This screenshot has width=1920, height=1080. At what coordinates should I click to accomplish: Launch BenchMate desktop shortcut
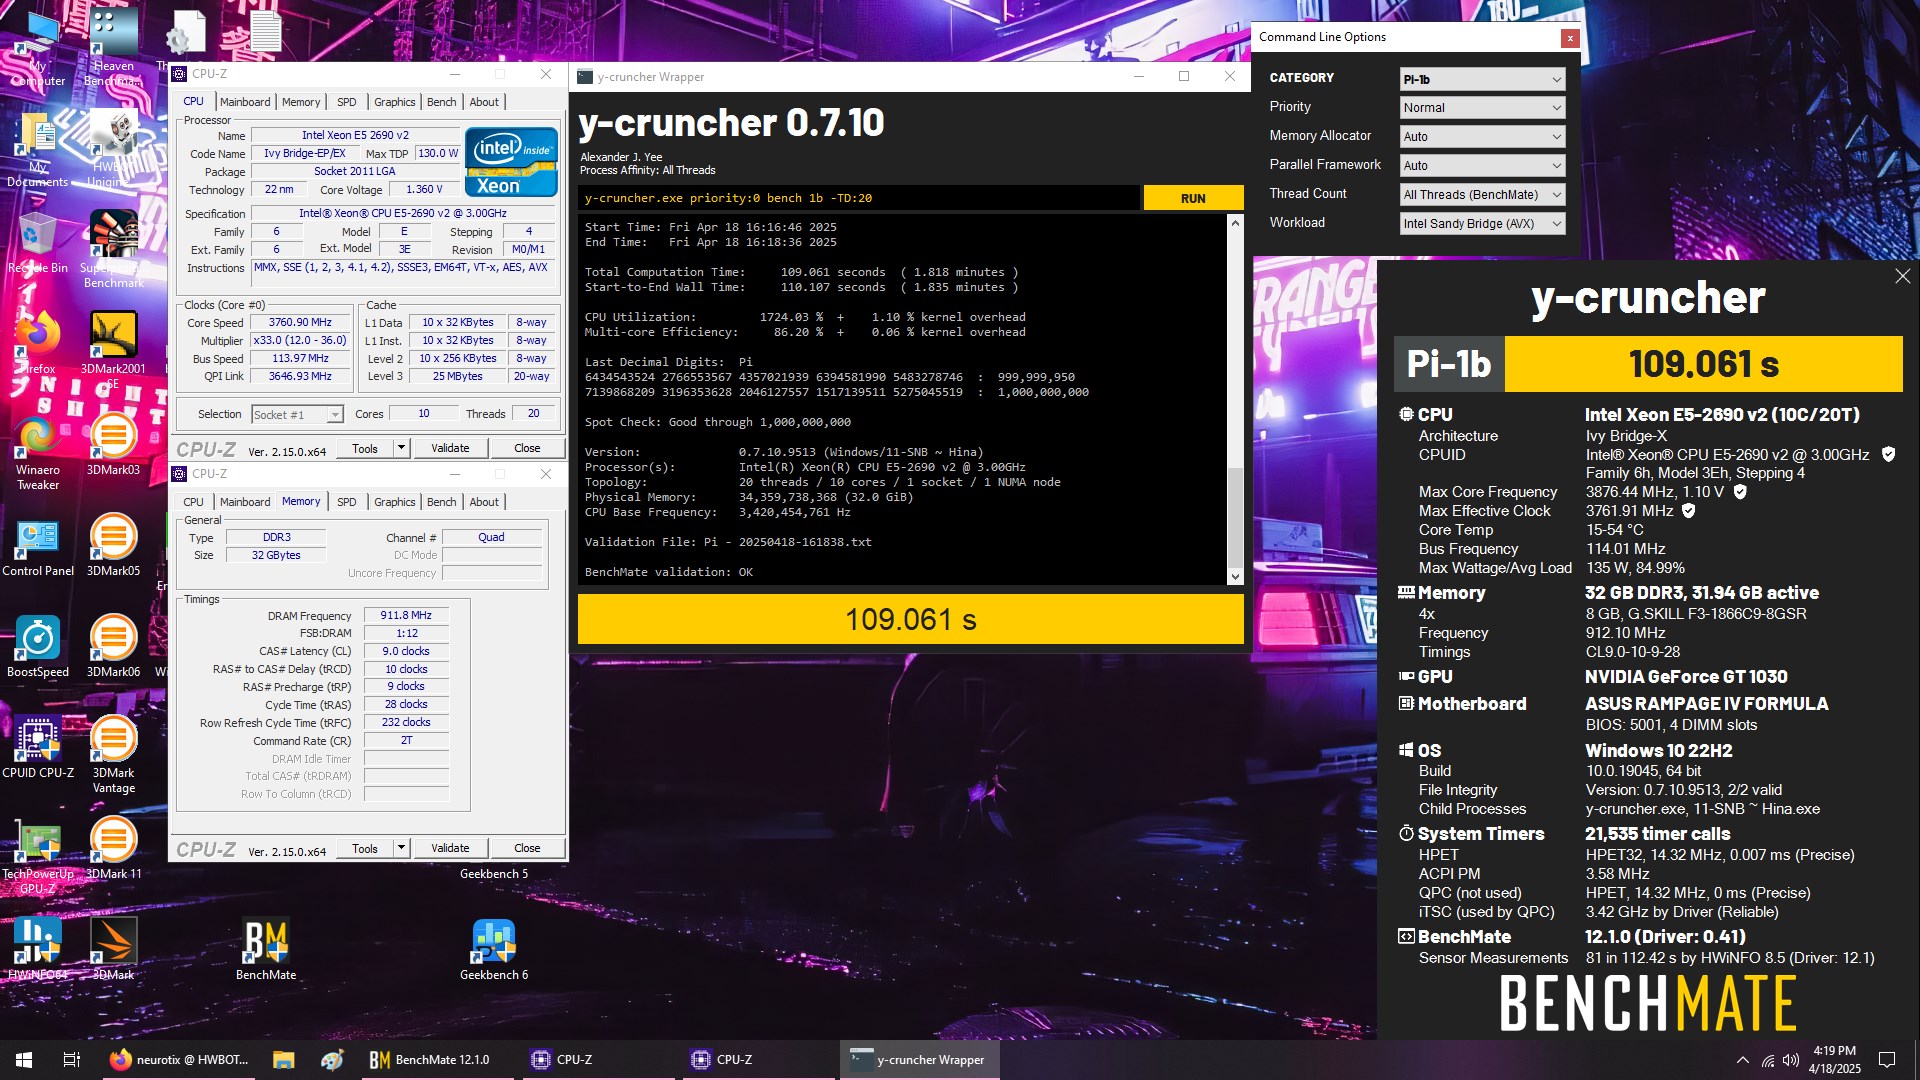coord(266,950)
